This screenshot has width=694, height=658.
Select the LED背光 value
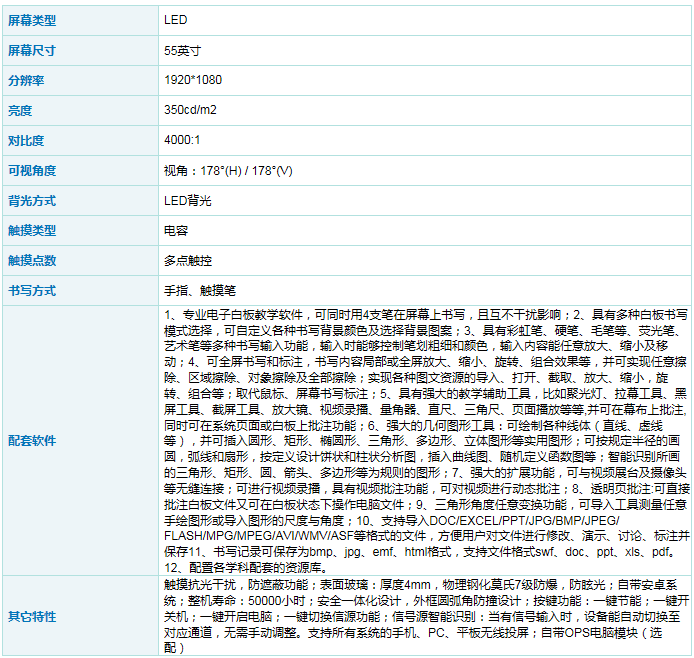click(x=188, y=201)
